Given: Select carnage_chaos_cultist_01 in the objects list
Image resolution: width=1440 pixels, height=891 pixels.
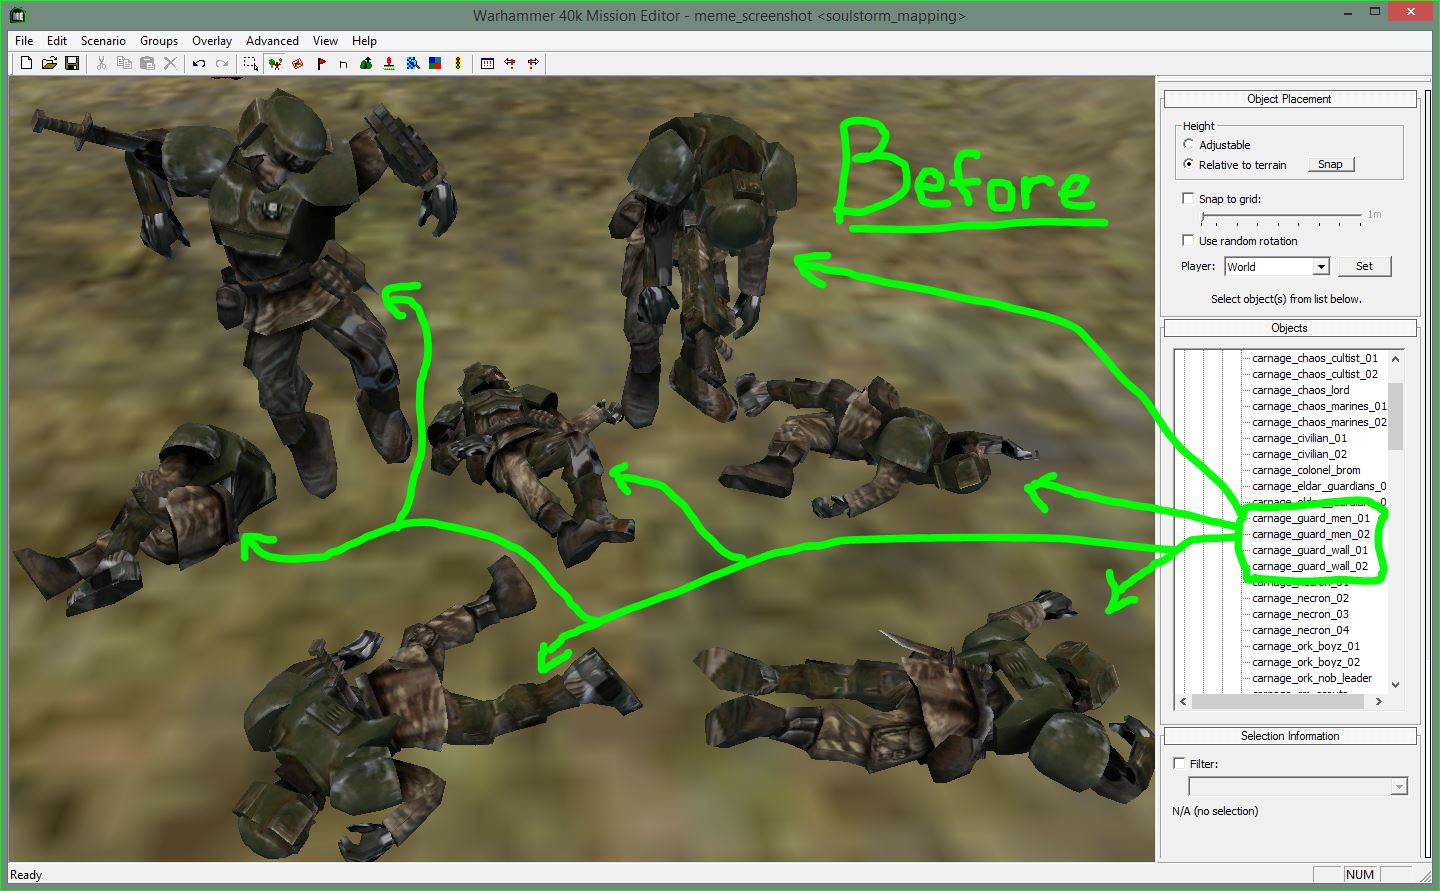Looking at the screenshot, I should pyautogui.click(x=1315, y=358).
